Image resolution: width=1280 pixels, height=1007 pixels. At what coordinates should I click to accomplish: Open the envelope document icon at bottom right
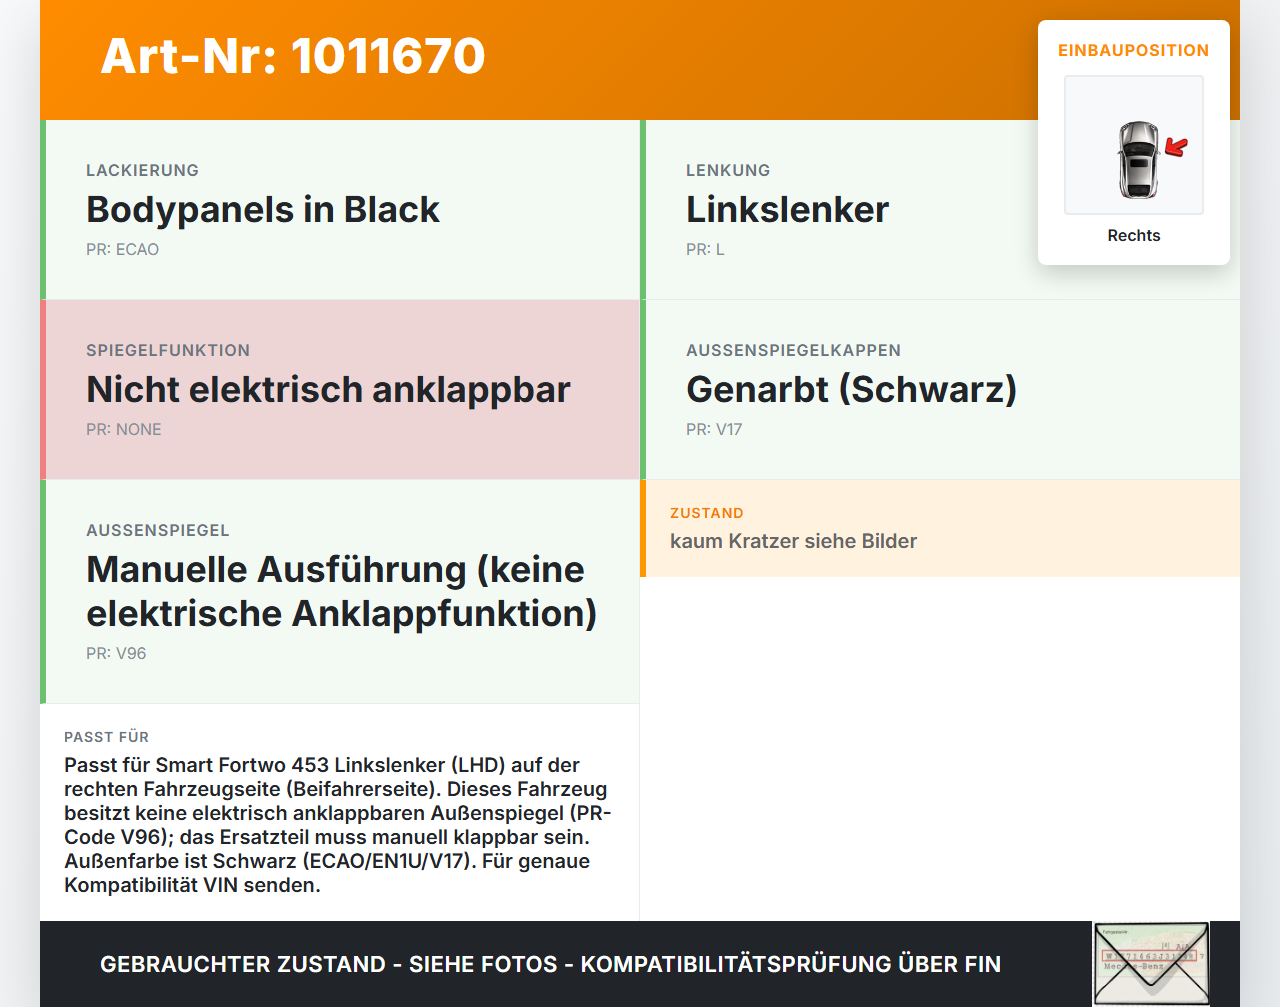point(1151,962)
